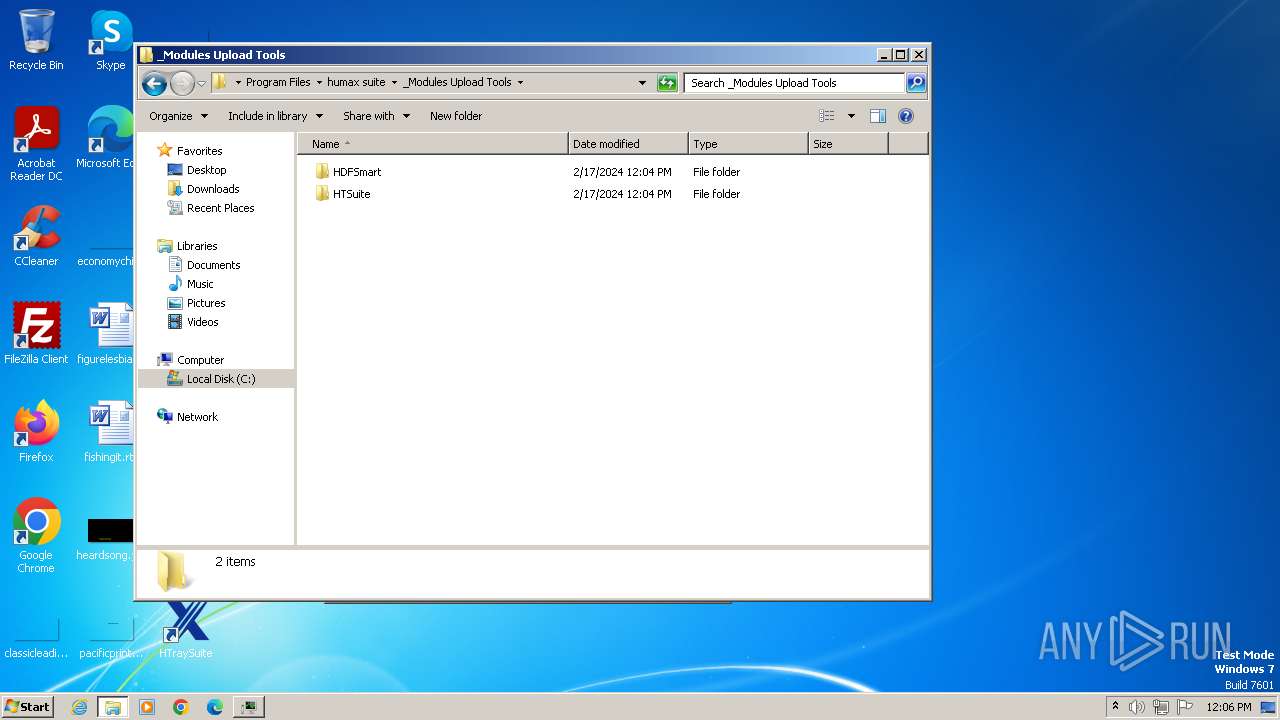Screen dimensions: 1280x720
Task: Sort by Name column
Action: click(432, 144)
